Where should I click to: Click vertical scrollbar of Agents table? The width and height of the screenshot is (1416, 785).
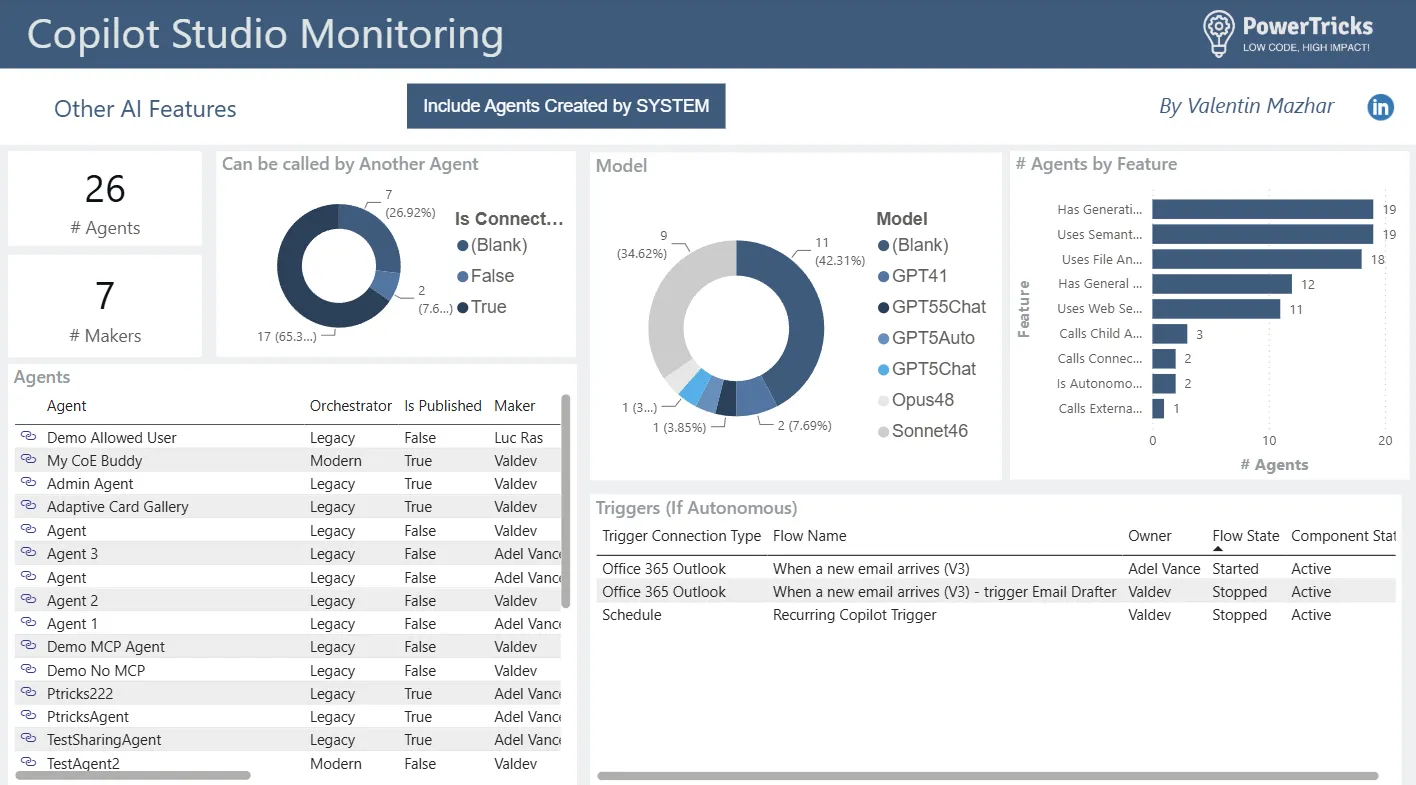[x=566, y=500]
